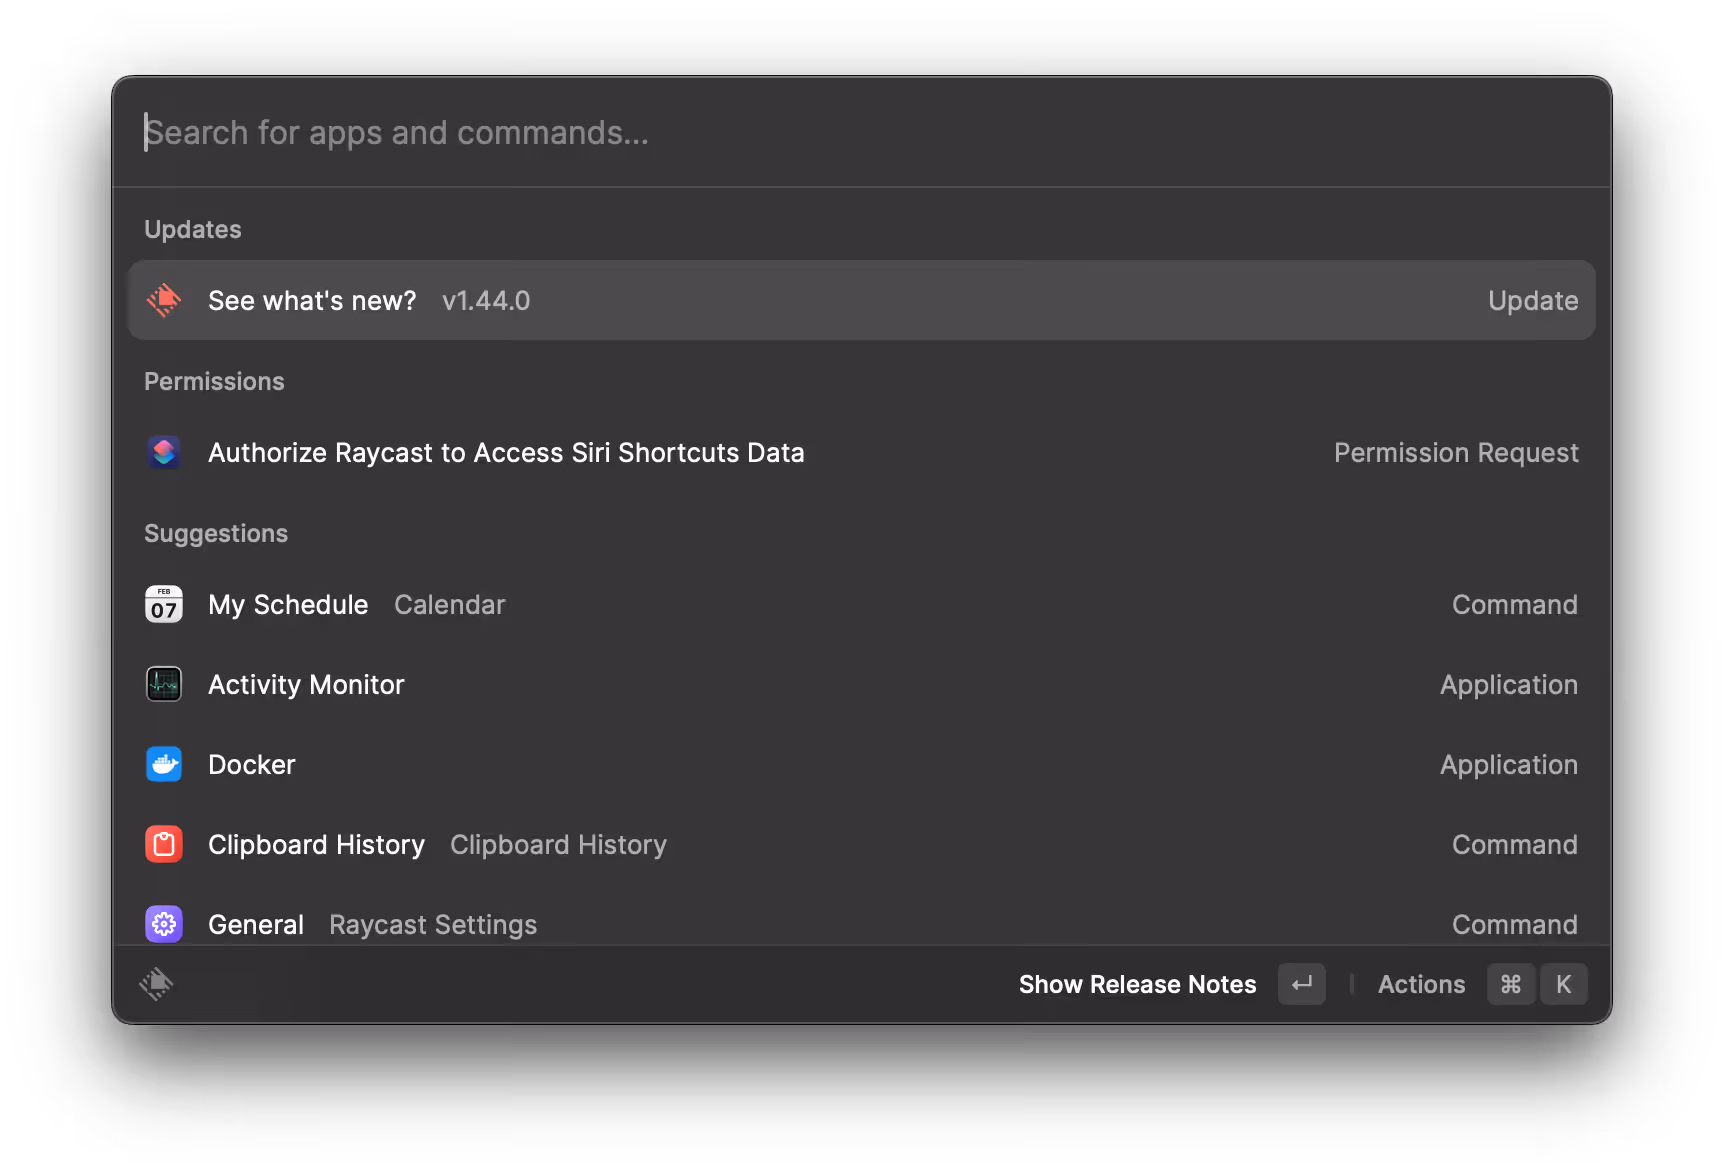The width and height of the screenshot is (1724, 1172).
Task: Click the K shortcut key
Action: click(x=1563, y=984)
